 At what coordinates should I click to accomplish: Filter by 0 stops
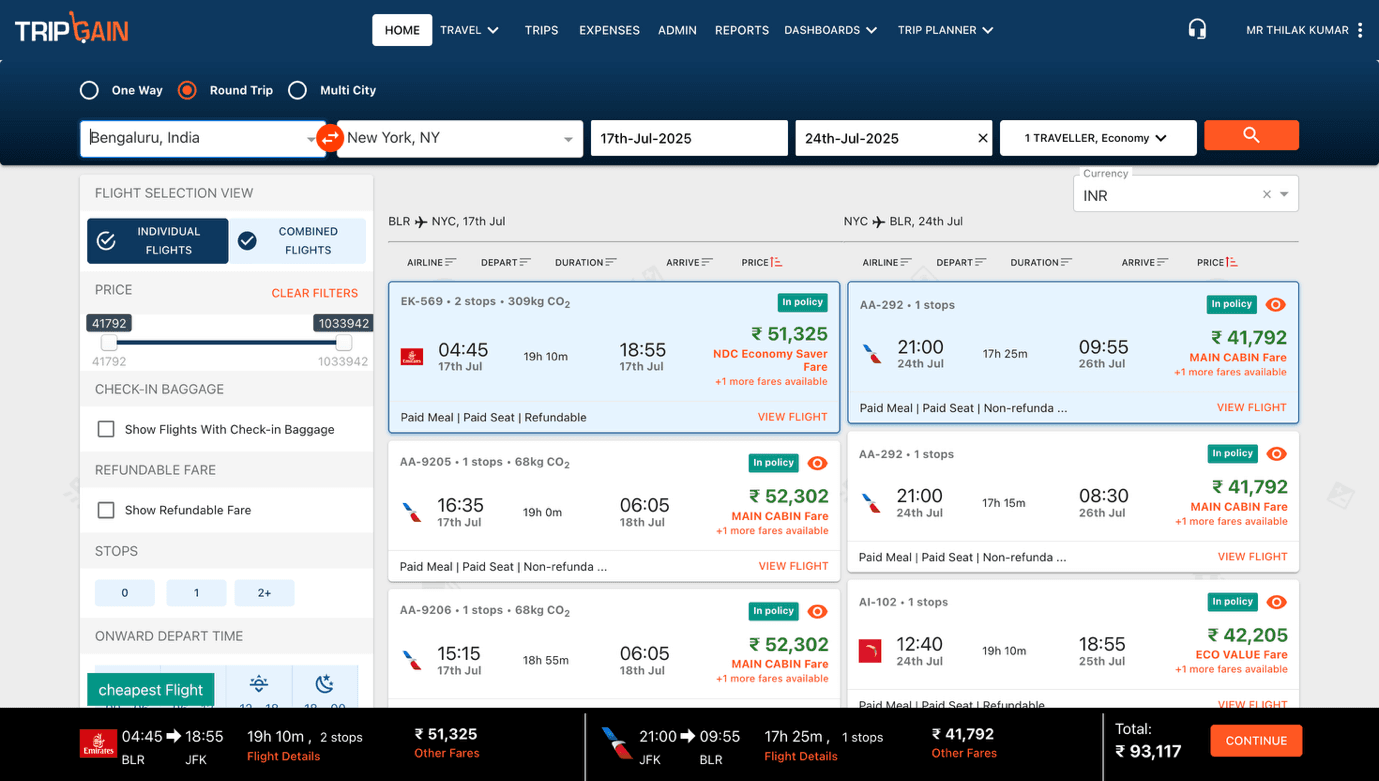125,593
